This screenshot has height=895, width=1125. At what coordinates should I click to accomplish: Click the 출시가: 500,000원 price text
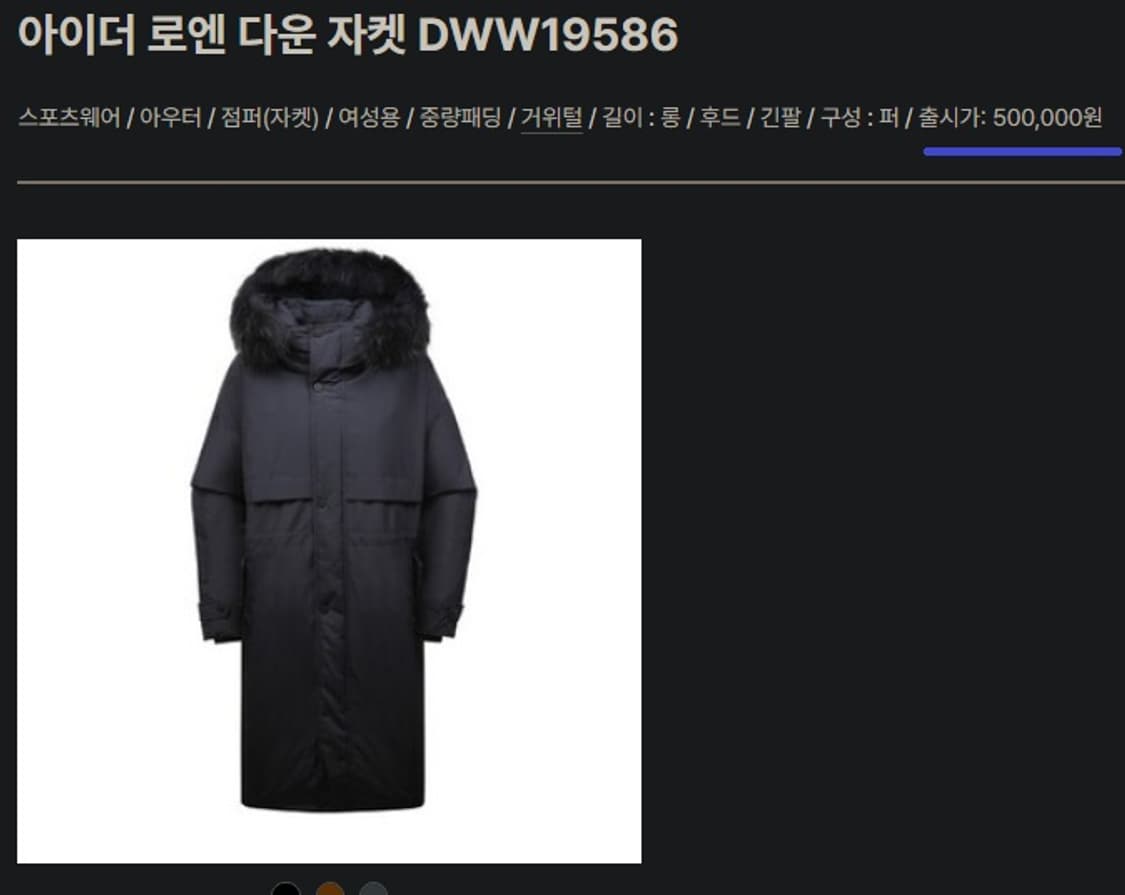[x=1010, y=117]
